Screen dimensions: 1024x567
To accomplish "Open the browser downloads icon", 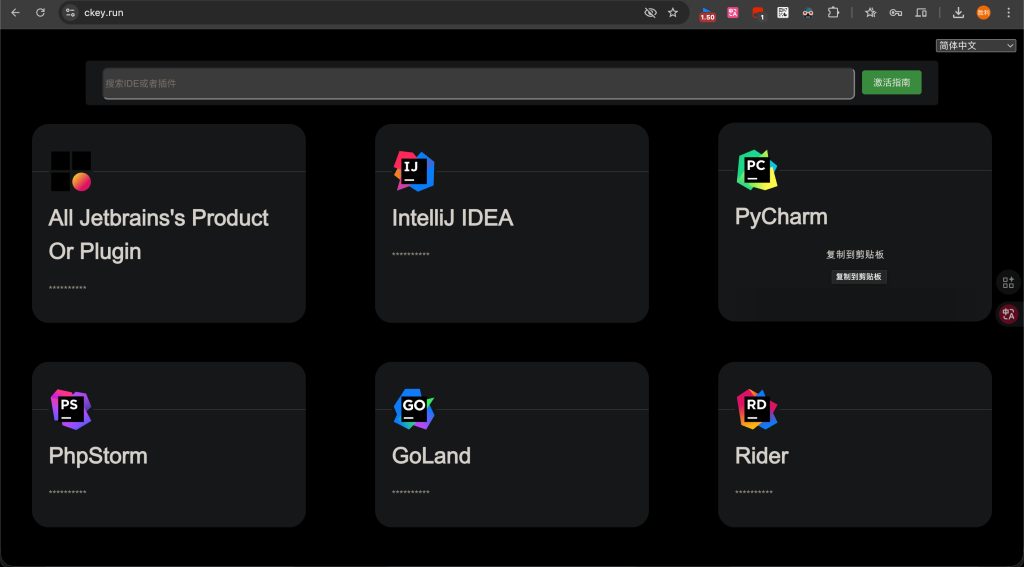I will coord(958,12).
